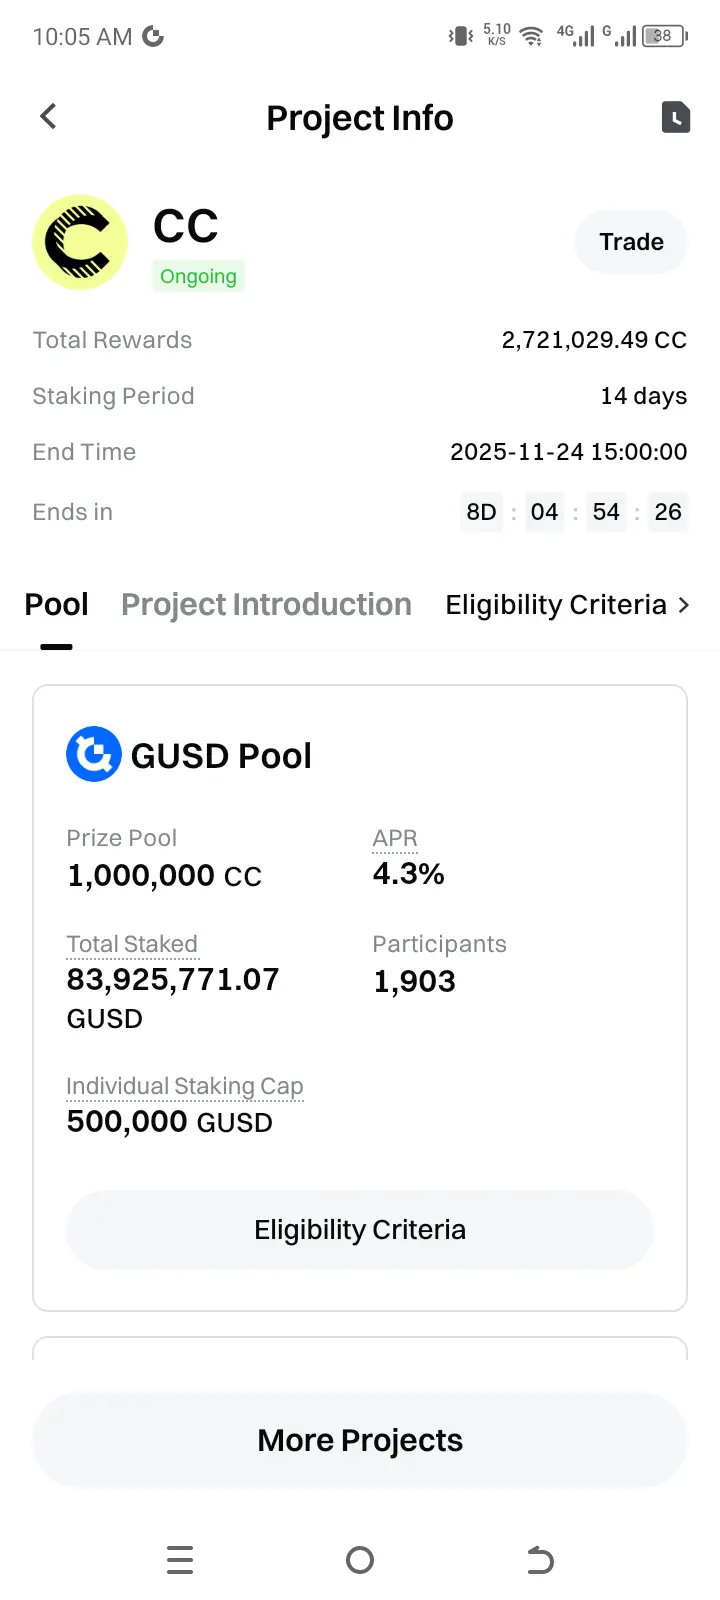Tap the Ends in countdown timer

[x=574, y=512]
